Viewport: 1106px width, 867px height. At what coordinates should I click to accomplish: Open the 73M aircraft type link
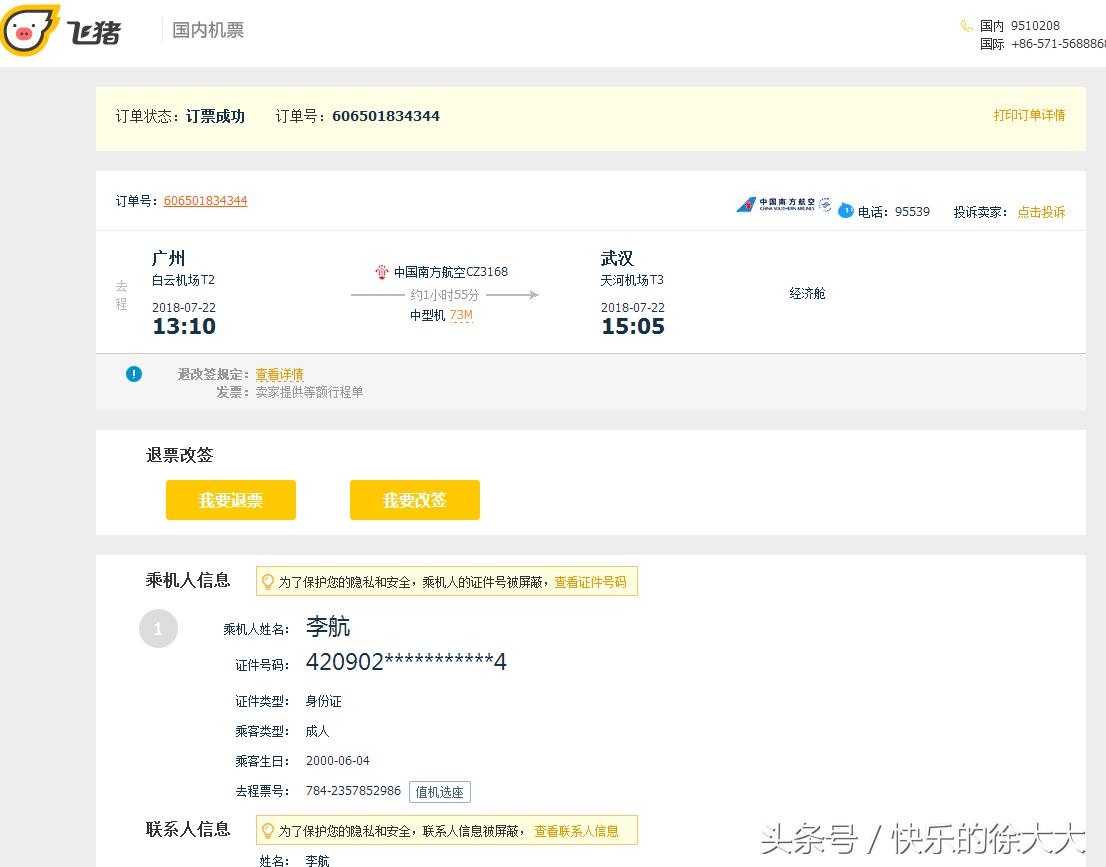pyautogui.click(x=460, y=315)
